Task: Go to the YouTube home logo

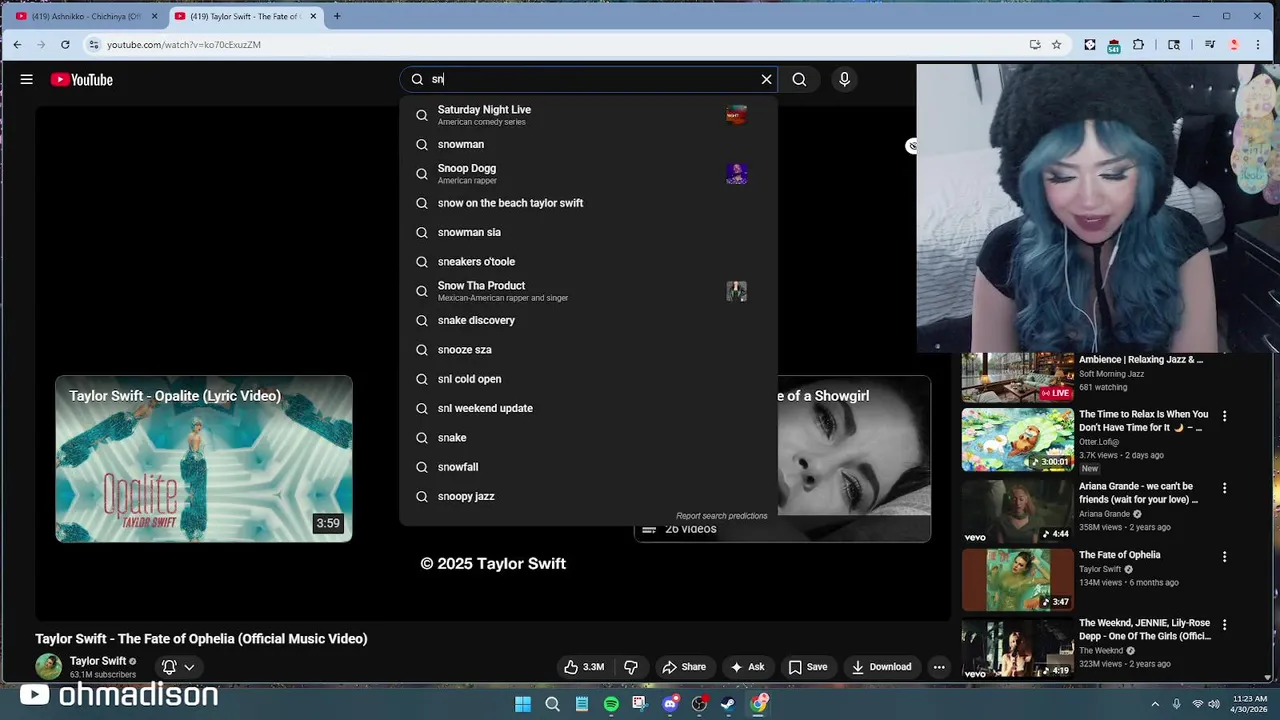Action: 82,80
